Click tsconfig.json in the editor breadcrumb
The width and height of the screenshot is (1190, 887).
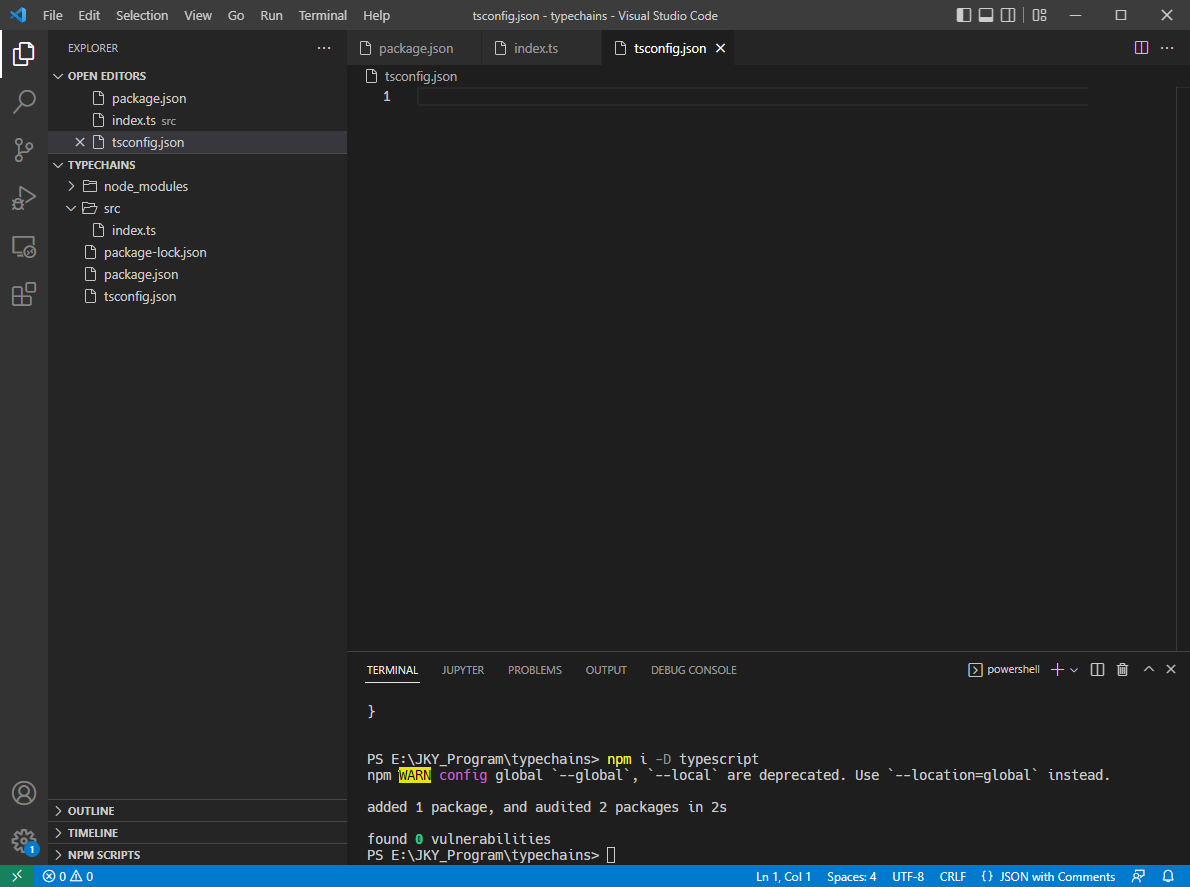[x=420, y=76]
